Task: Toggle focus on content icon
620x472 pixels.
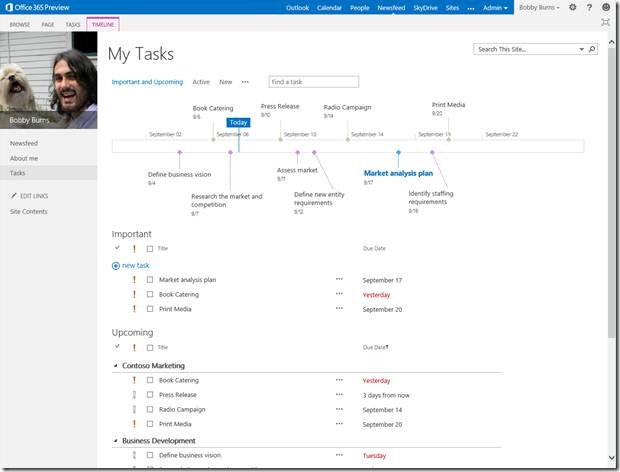Action: coord(606,22)
